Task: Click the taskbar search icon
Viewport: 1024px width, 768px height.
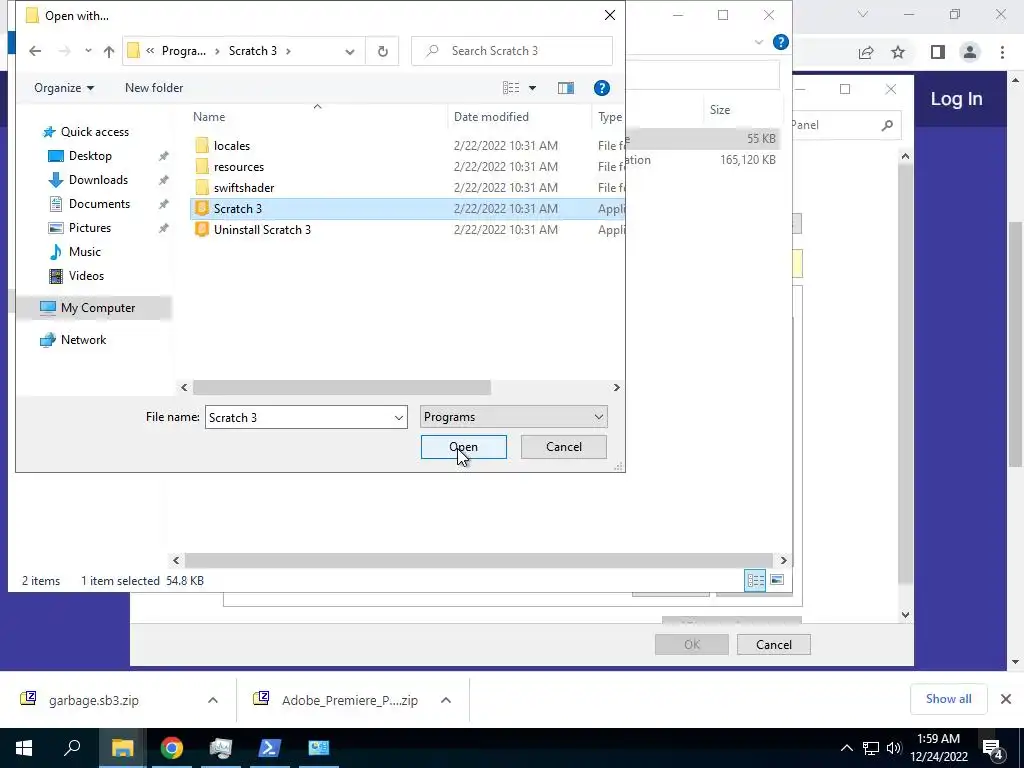Action: click(x=72, y=747)
